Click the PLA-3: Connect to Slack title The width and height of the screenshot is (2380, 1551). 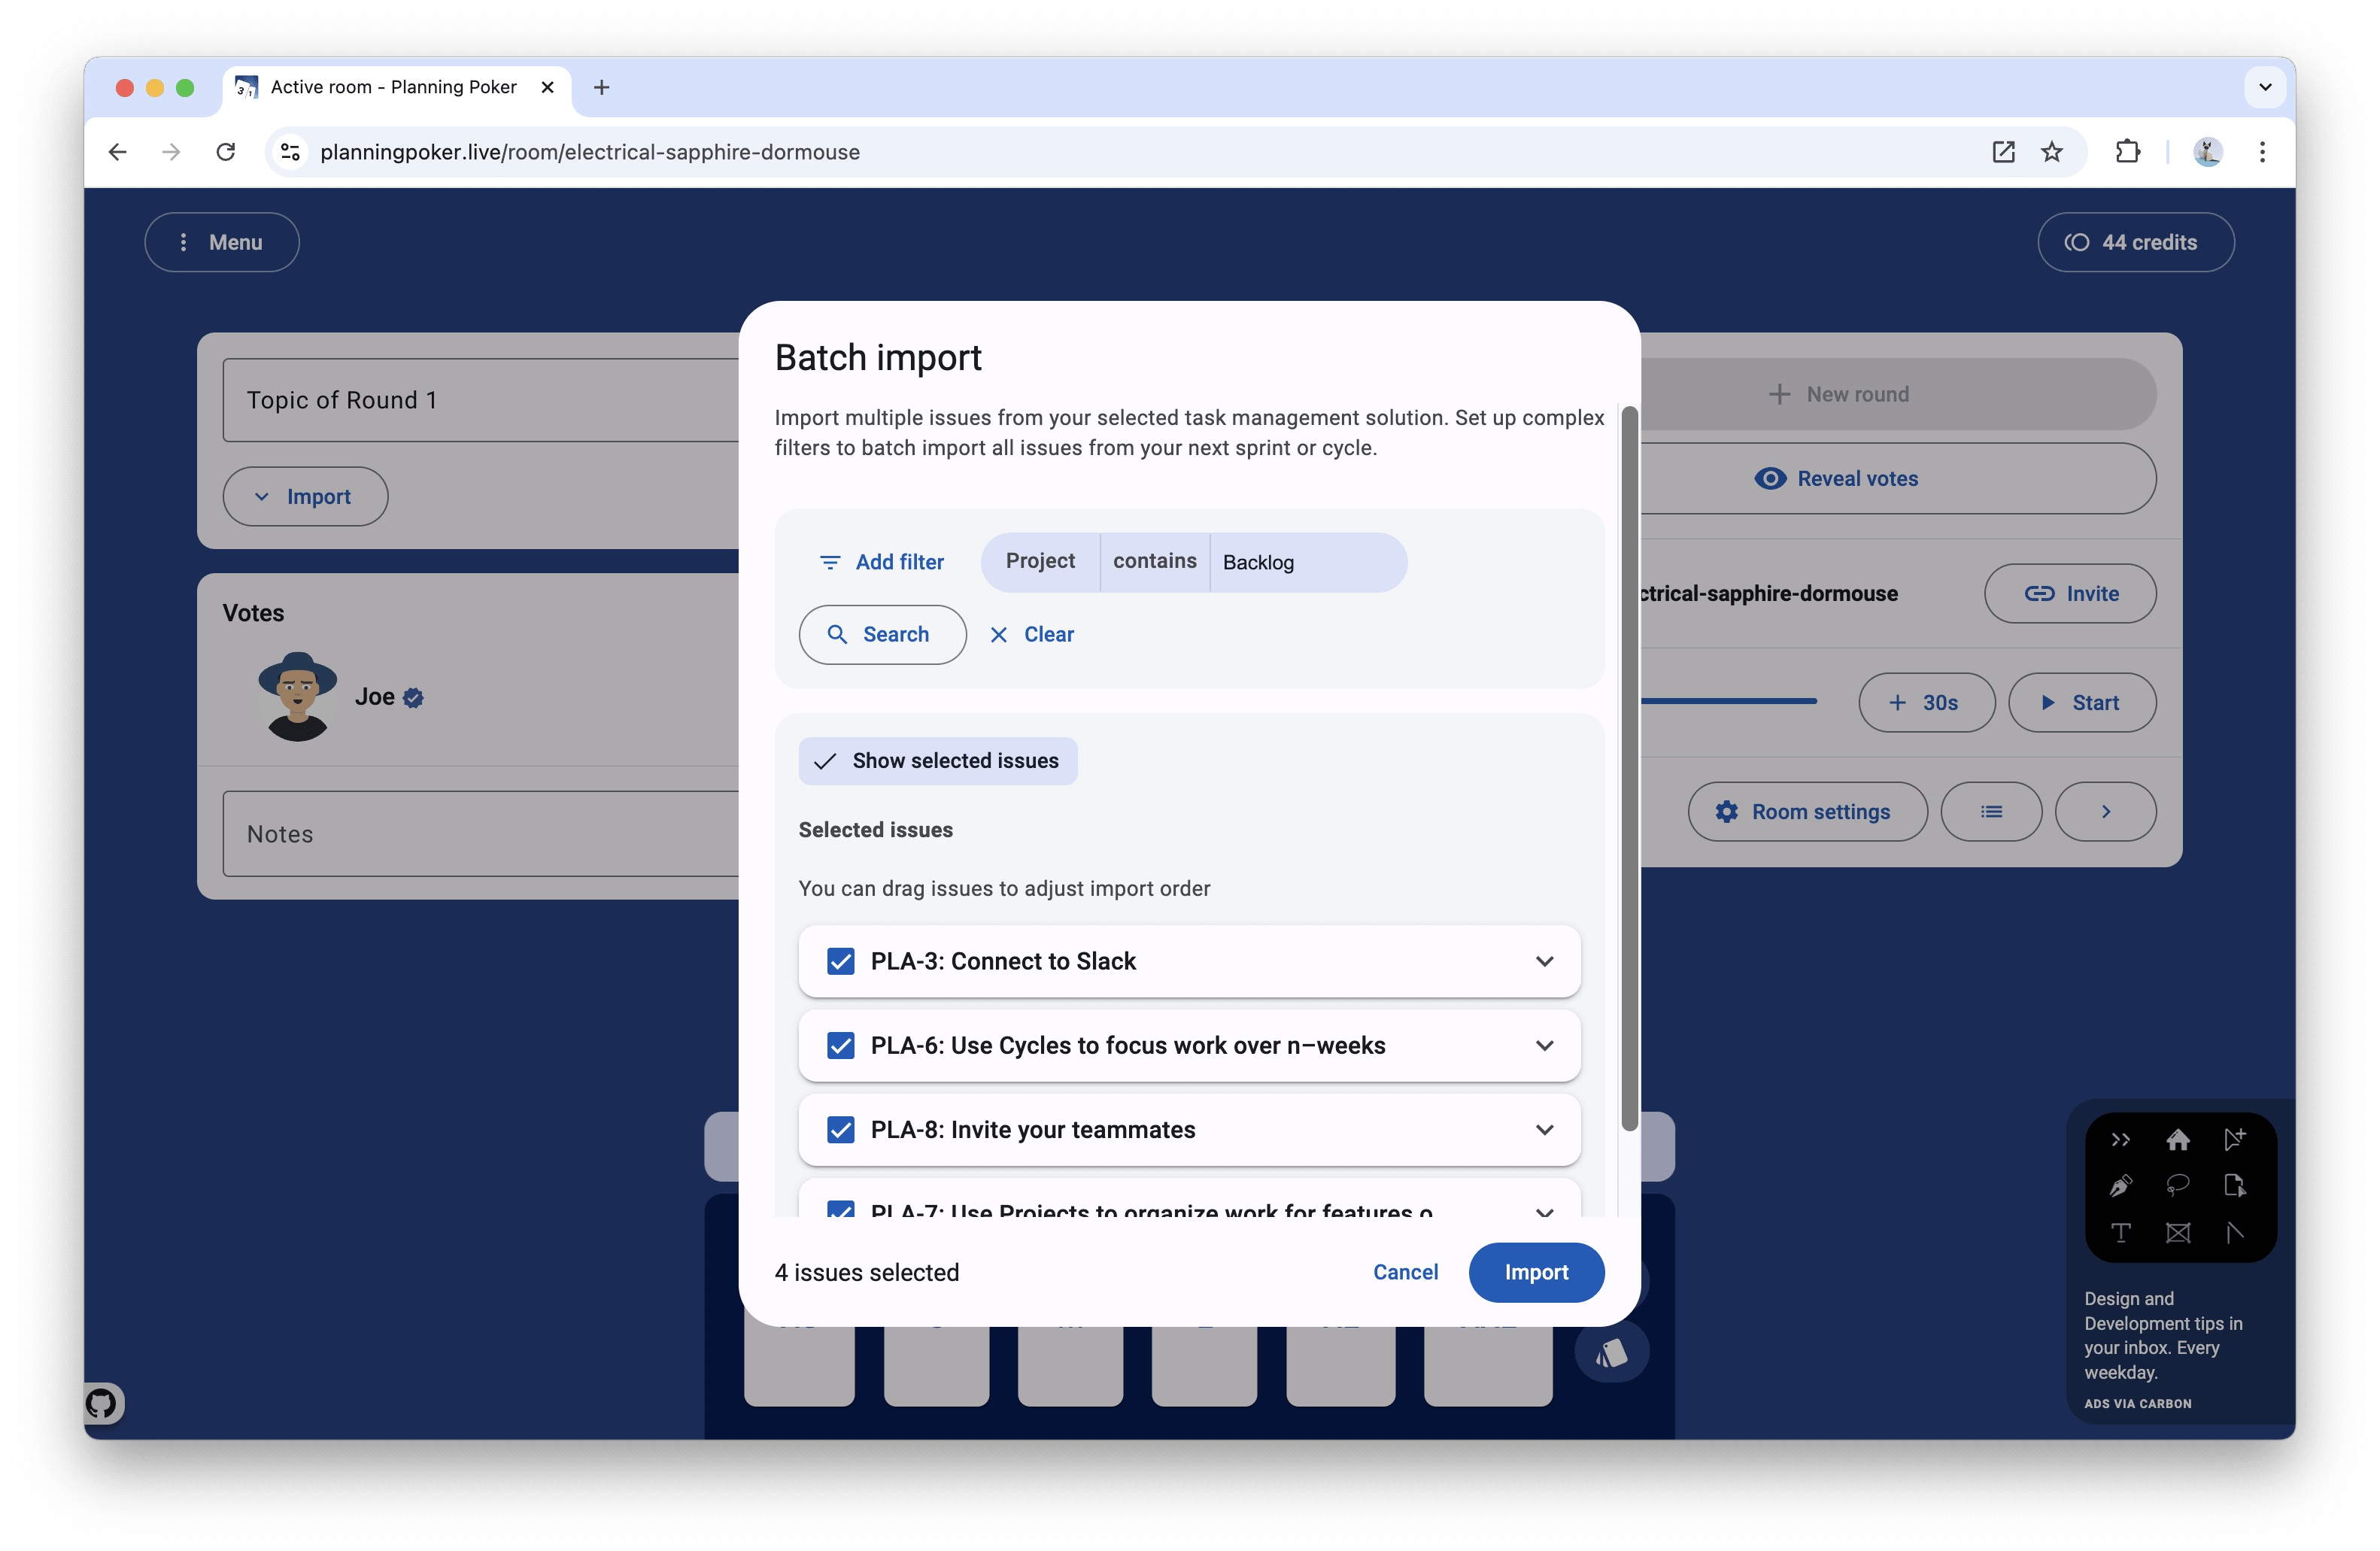1003,961
